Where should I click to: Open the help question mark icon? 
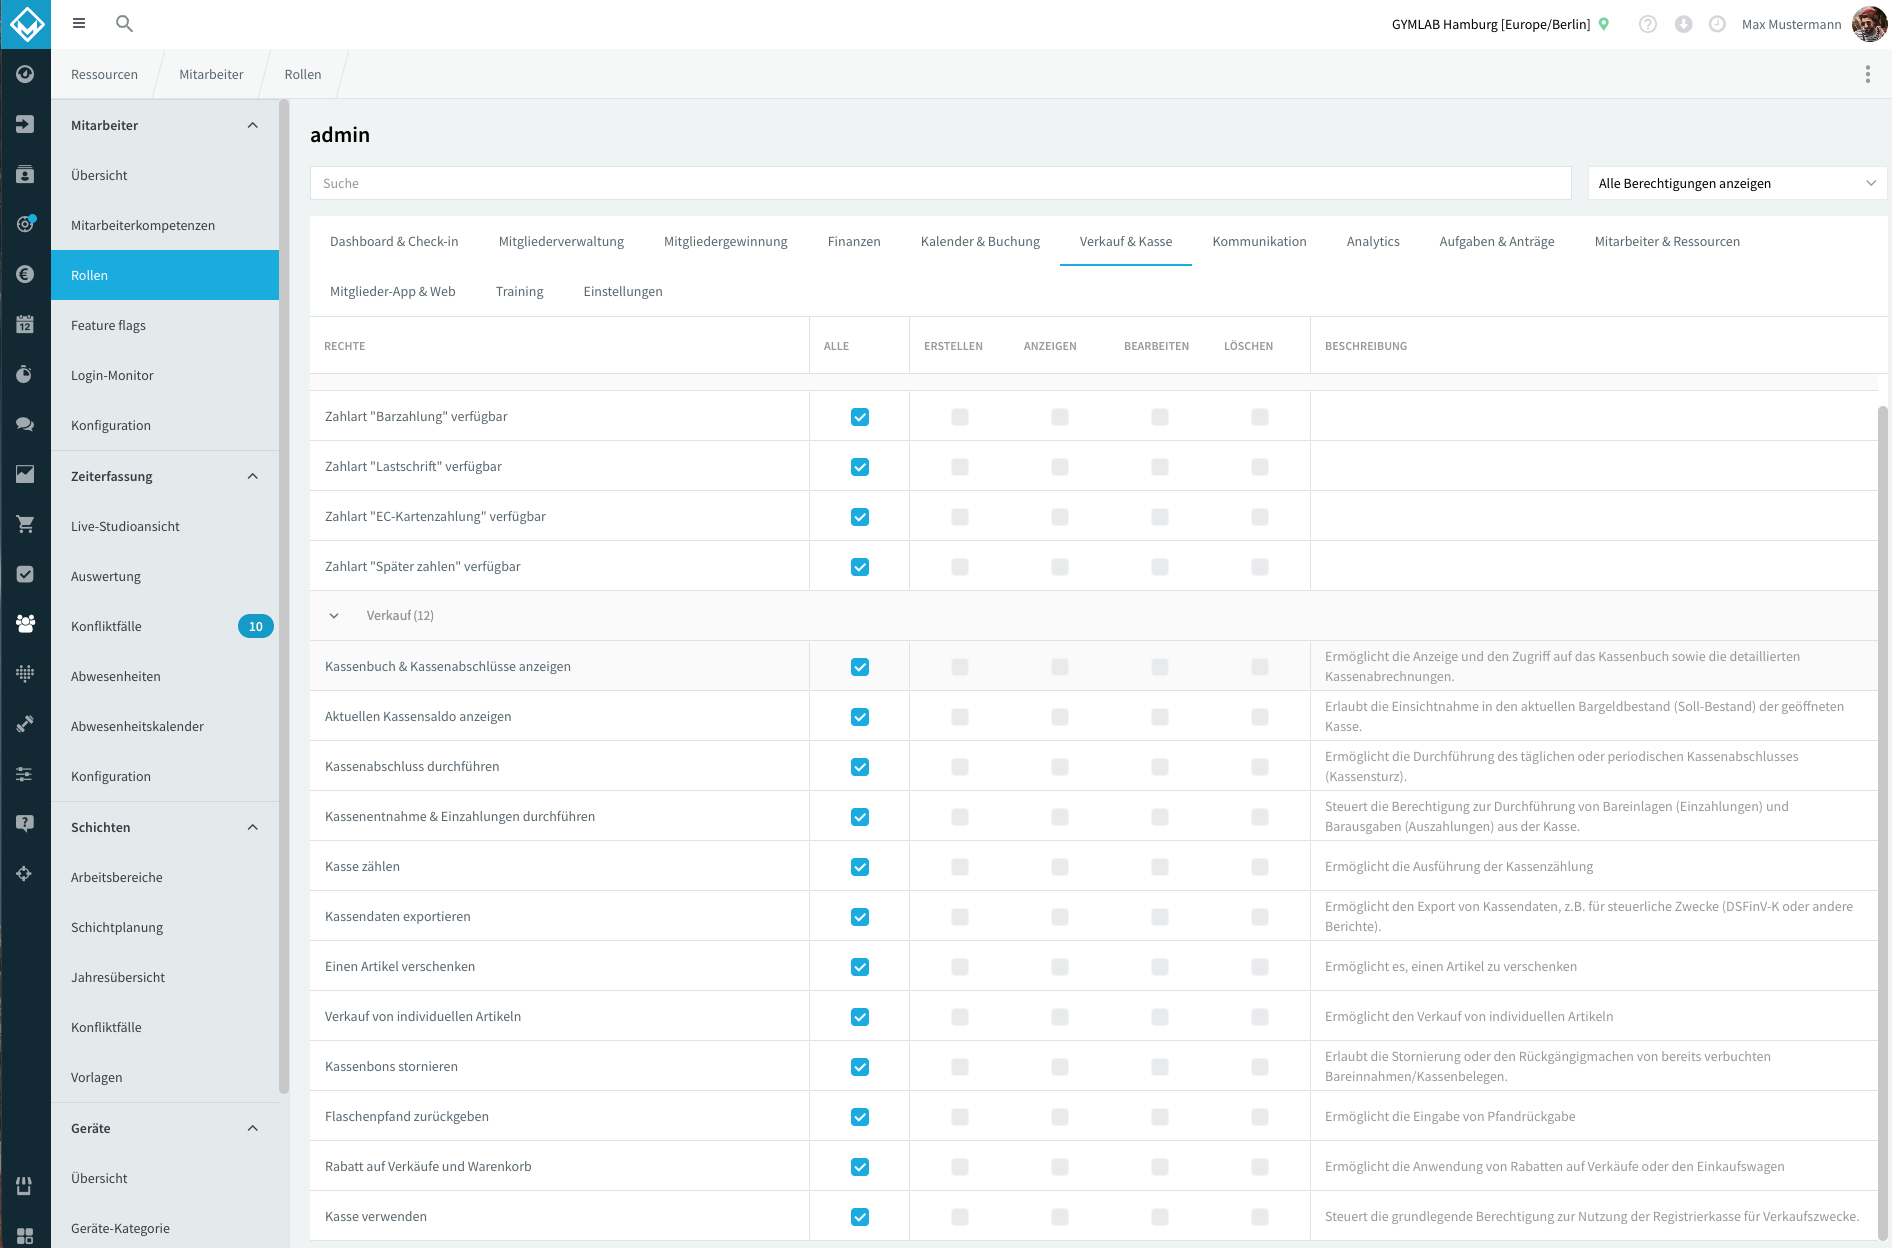1647,24
